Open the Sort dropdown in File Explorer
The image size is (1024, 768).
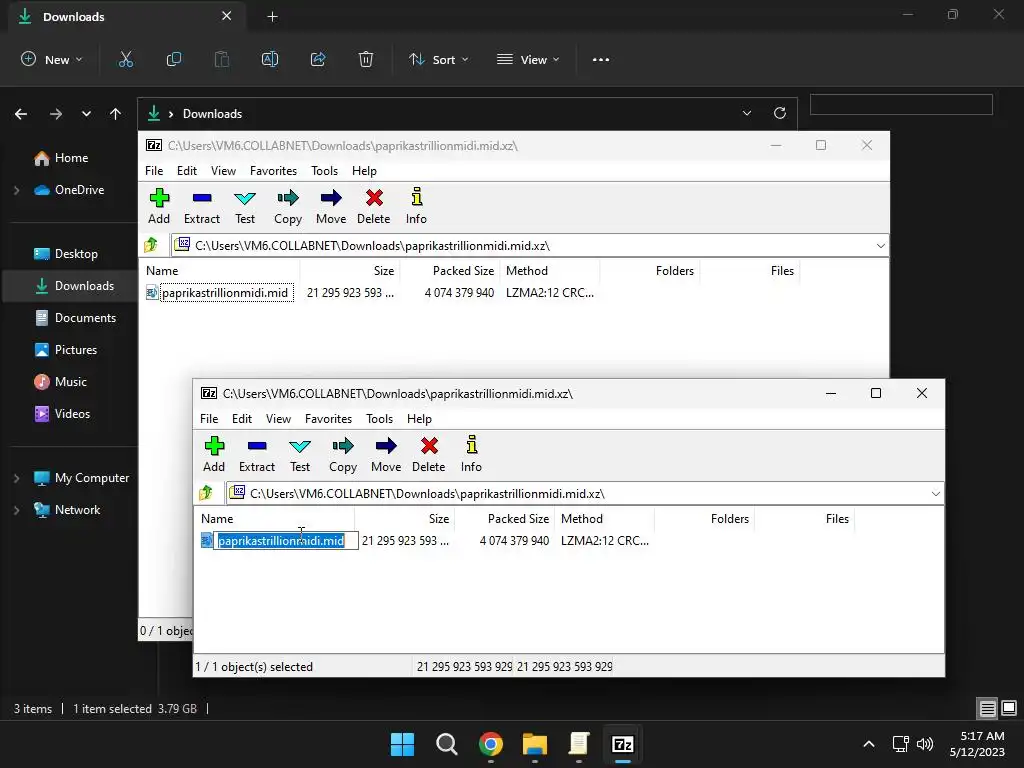pyautogui.click(x=438, y=59)
